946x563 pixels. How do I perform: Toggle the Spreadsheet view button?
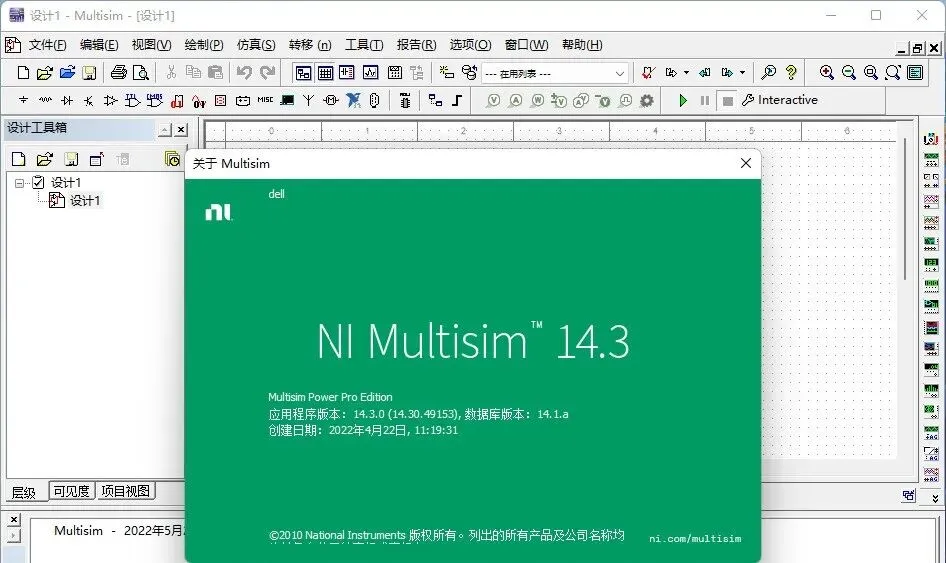point(325,73)
